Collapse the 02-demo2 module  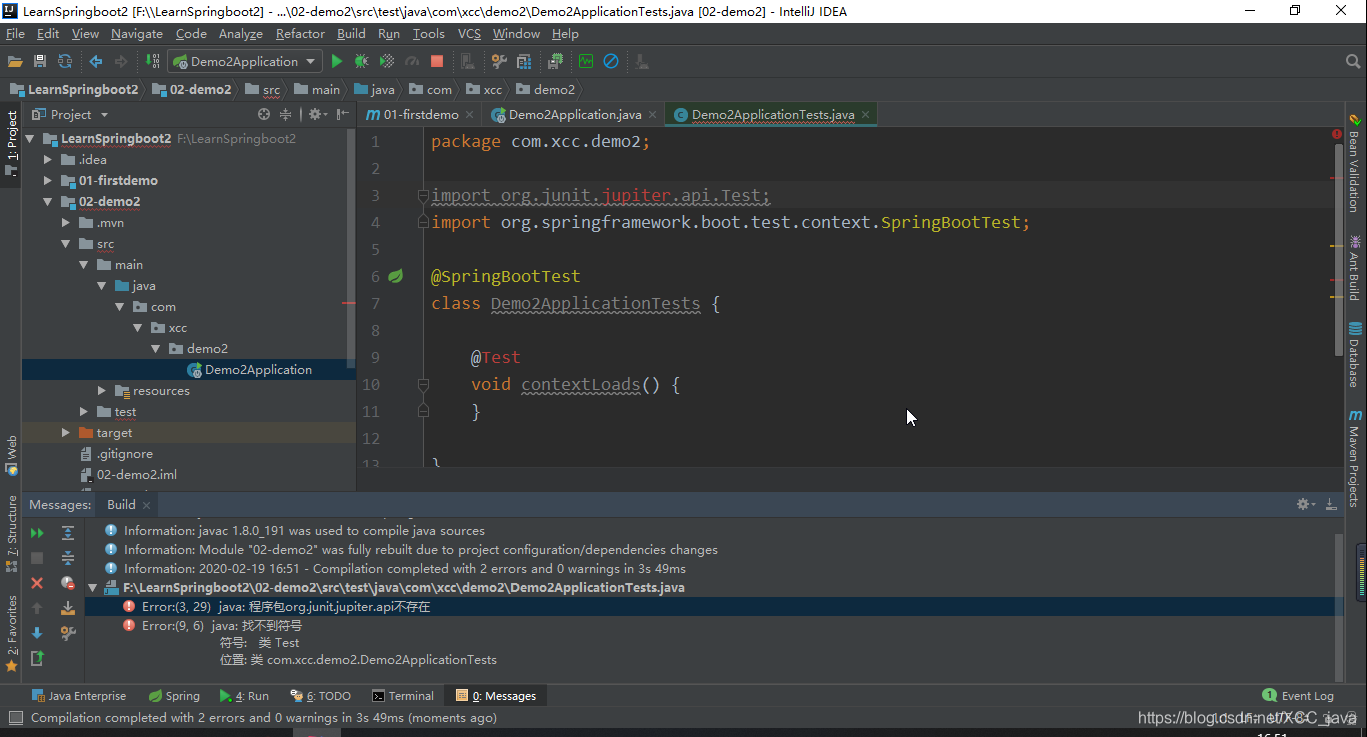(x=47, y=202)
